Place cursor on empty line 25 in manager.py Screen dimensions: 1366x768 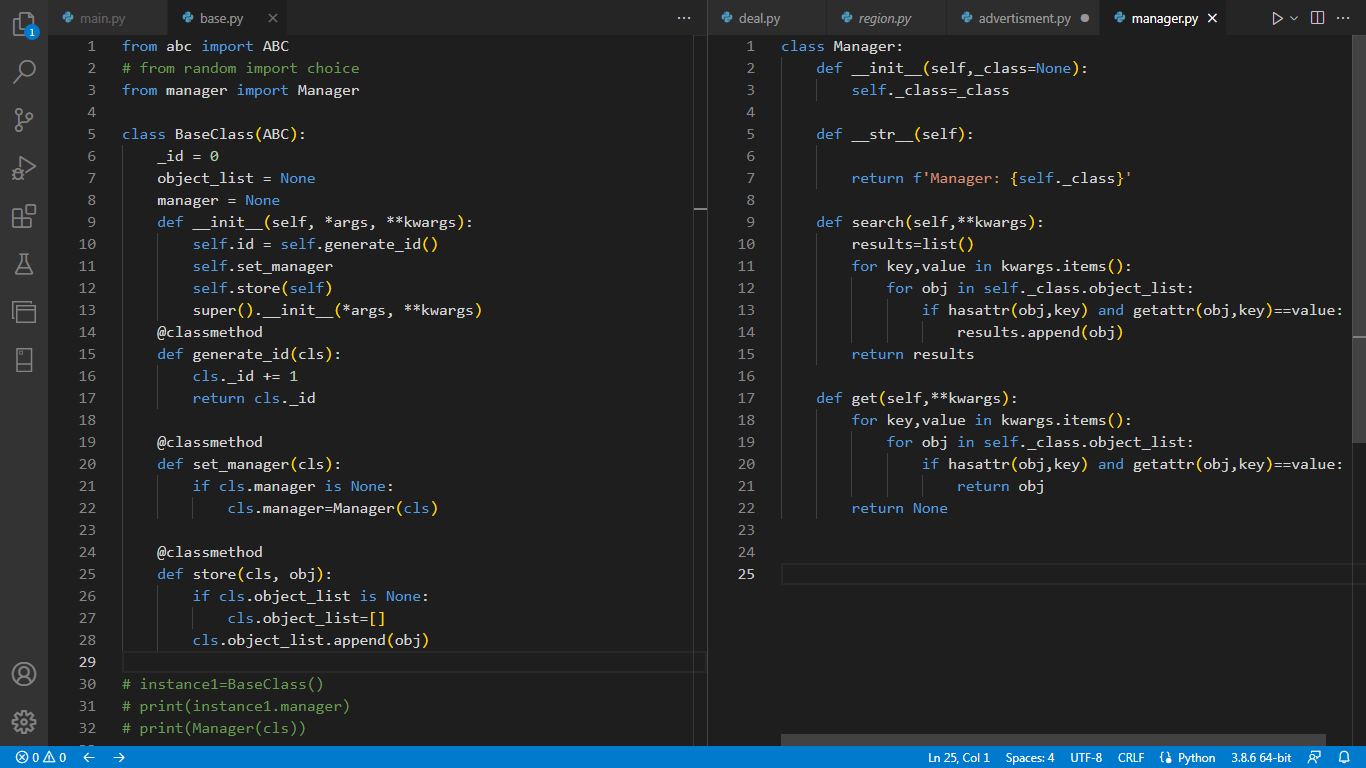(1066, 574)
